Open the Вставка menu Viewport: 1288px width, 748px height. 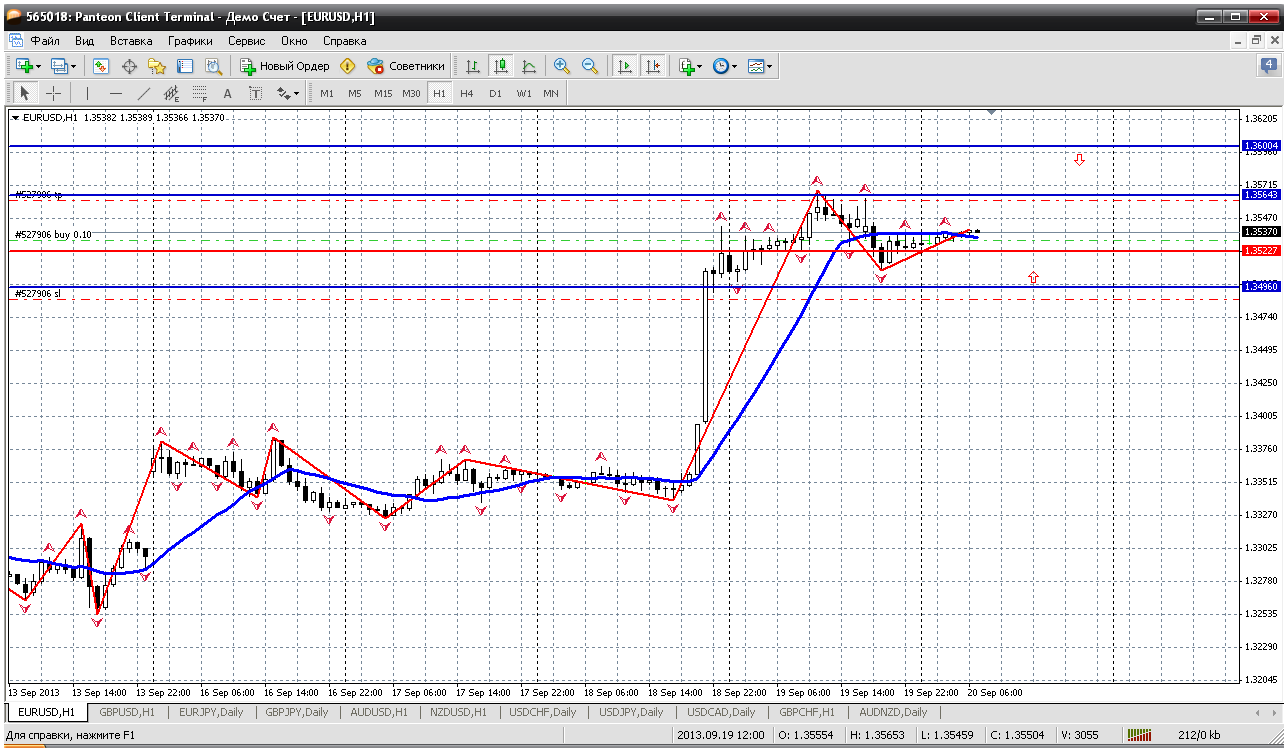click(x=131, y=41)
